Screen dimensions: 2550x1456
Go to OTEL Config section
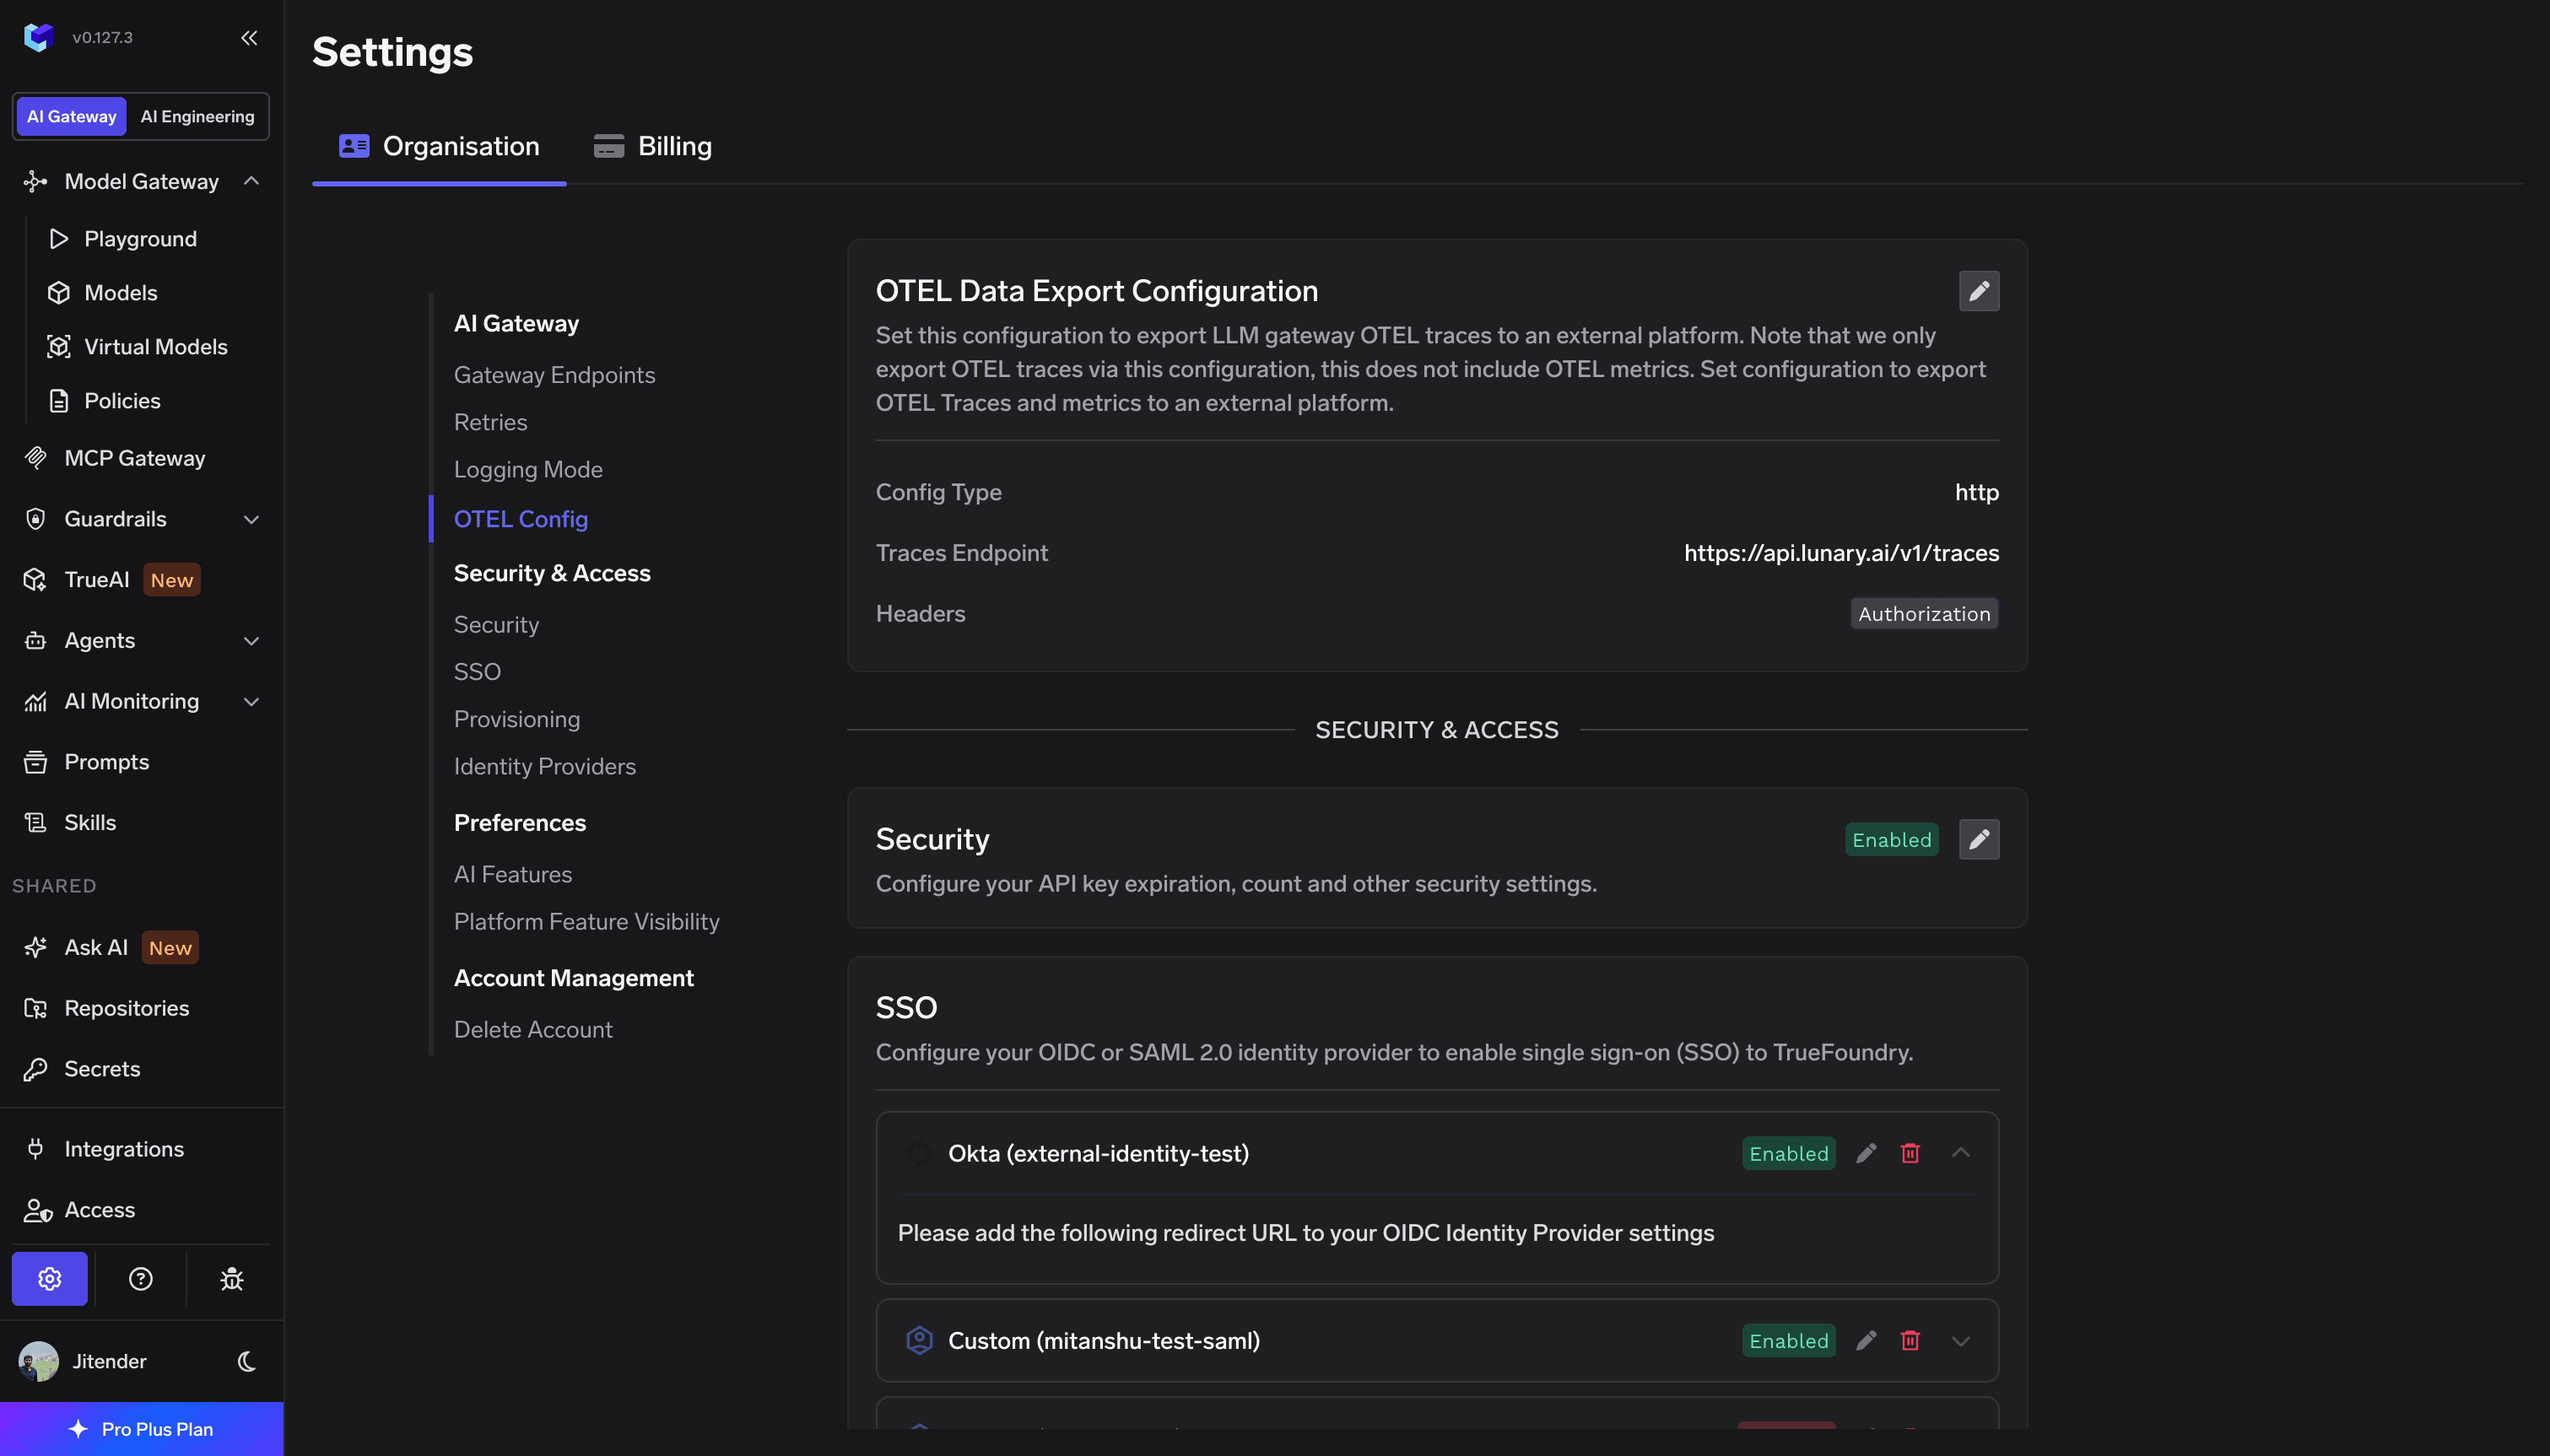click(x=520, y=519)
